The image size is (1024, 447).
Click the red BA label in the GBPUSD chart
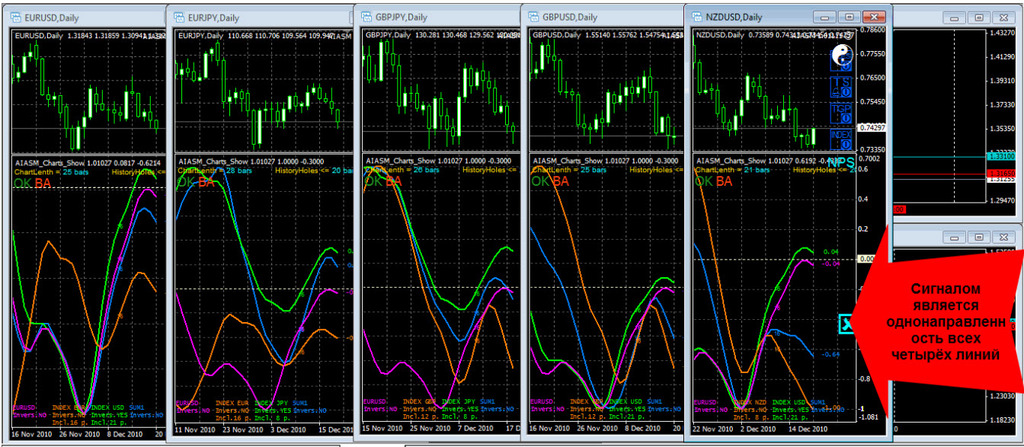pyautogui.click(x=561, y=181)
